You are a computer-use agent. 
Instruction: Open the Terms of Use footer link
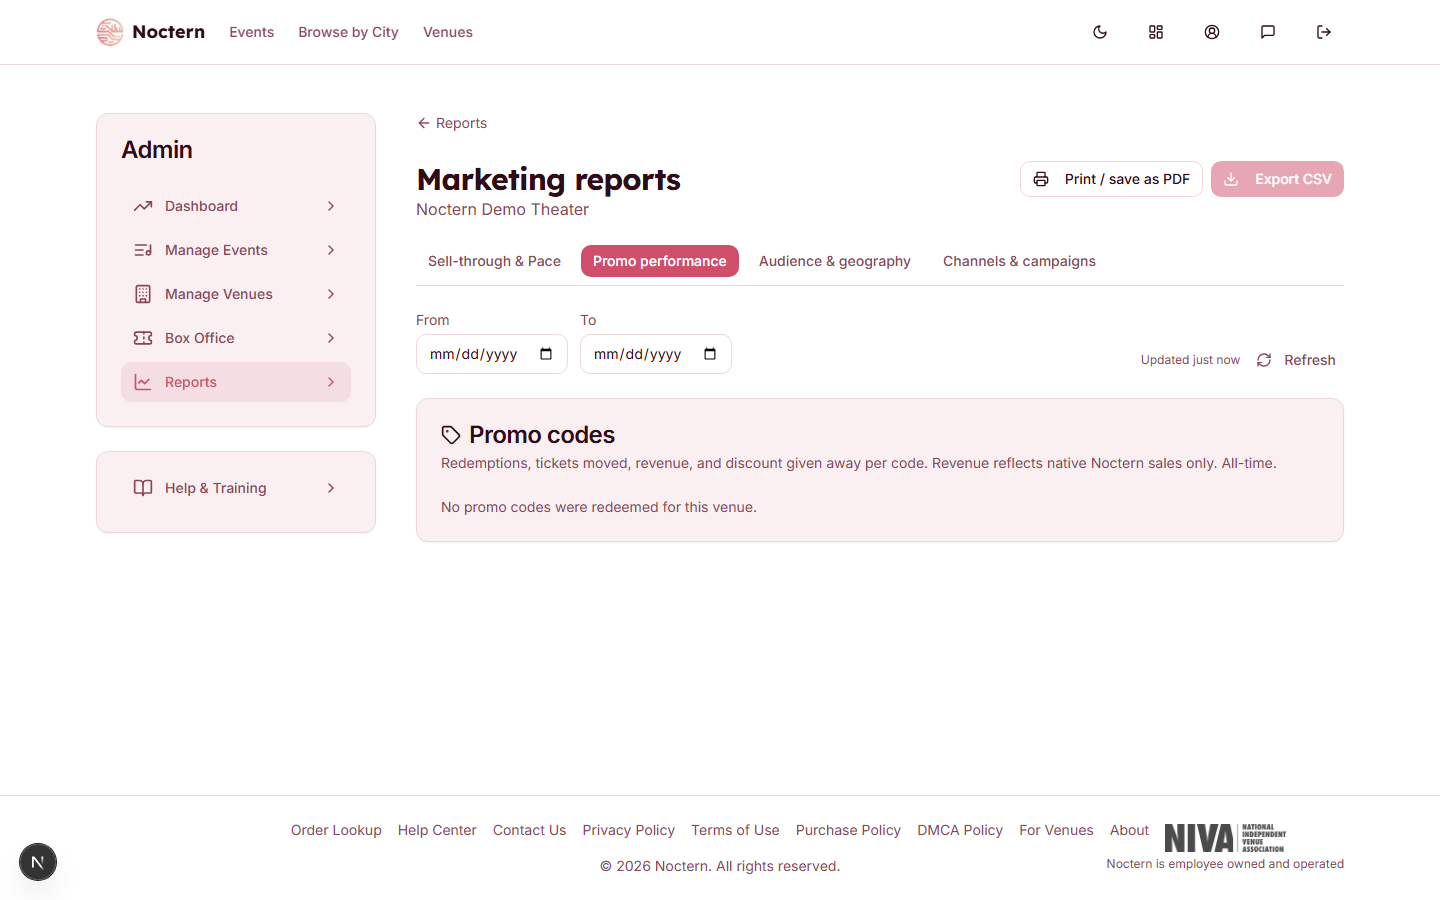coord(735,830)
